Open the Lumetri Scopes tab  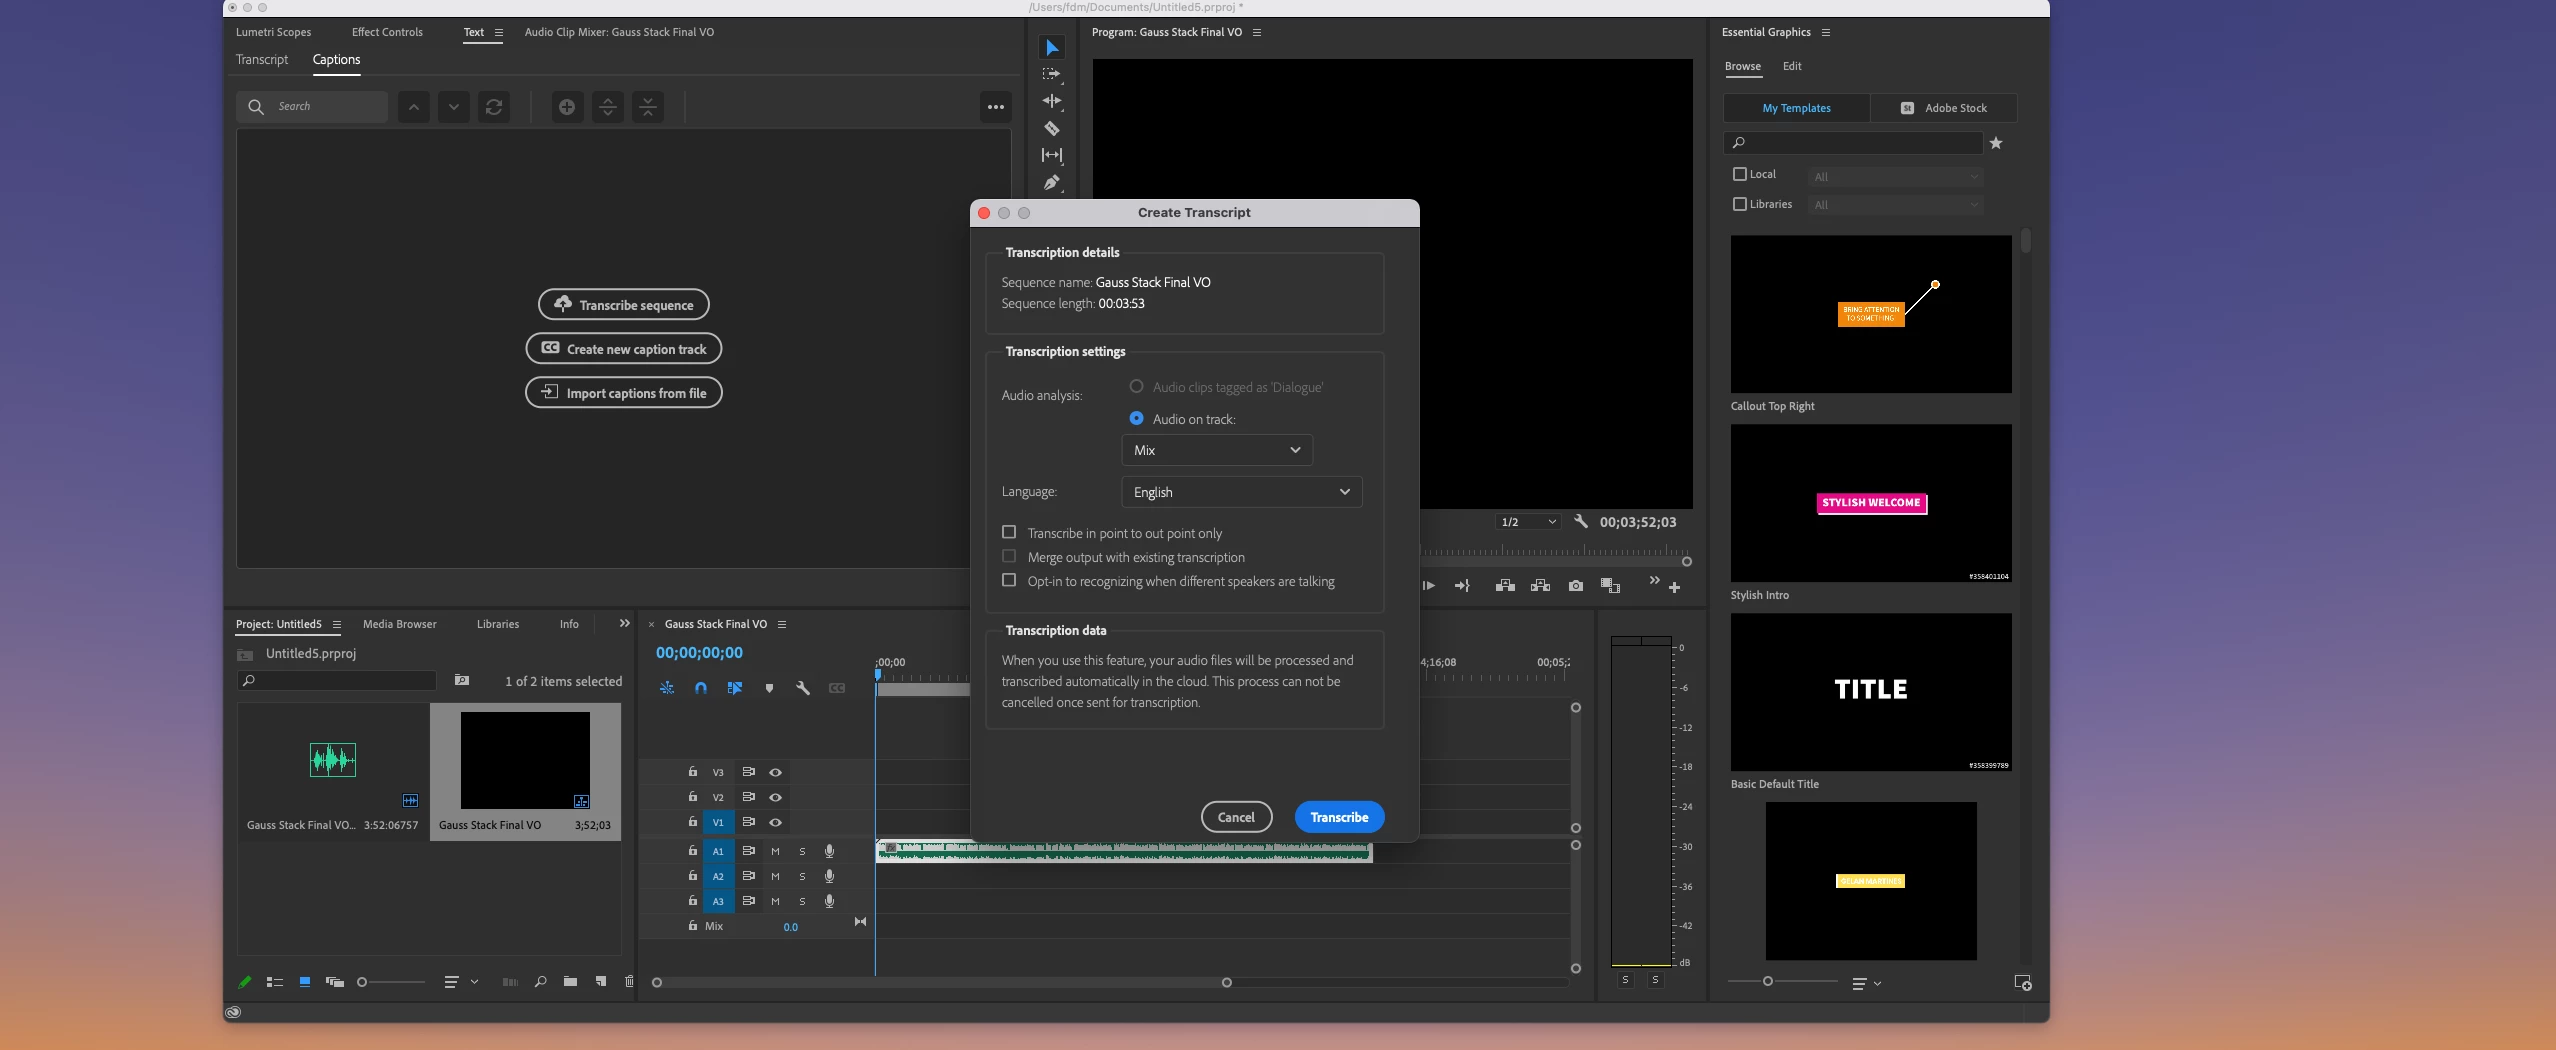[x=274, y=32]
